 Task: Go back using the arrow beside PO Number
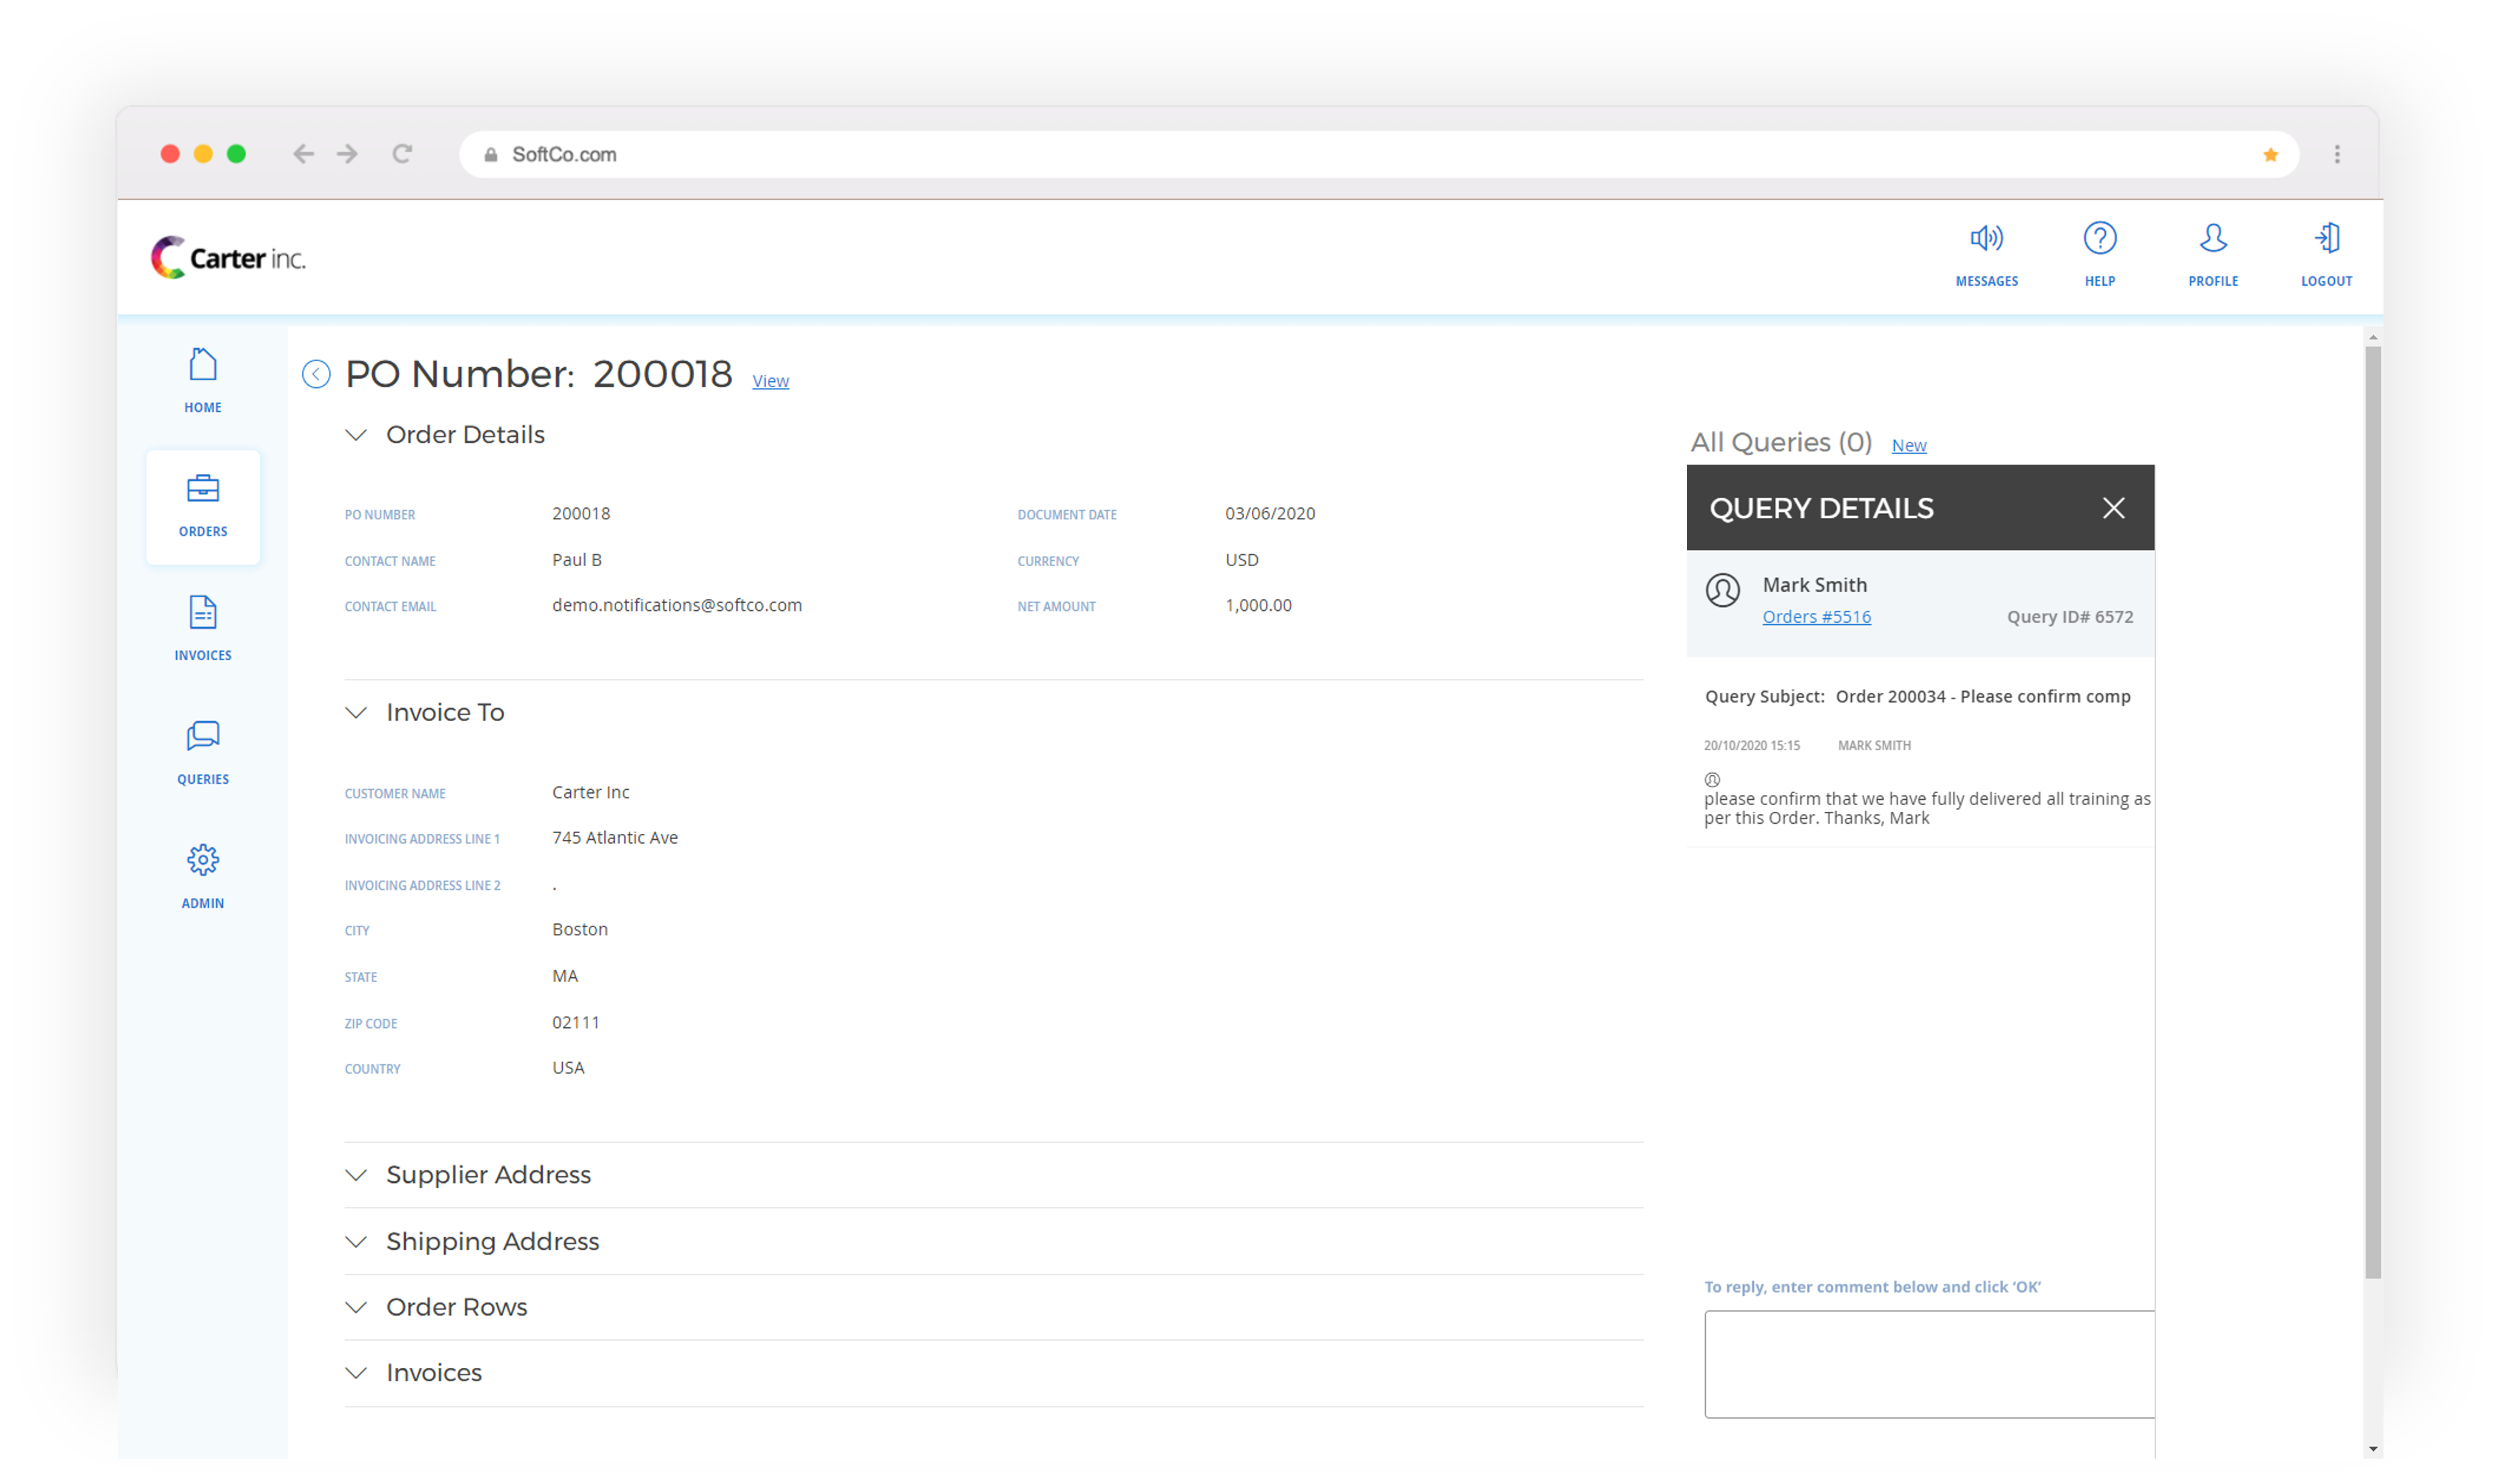pyautogui.click(x=316, y=373)
